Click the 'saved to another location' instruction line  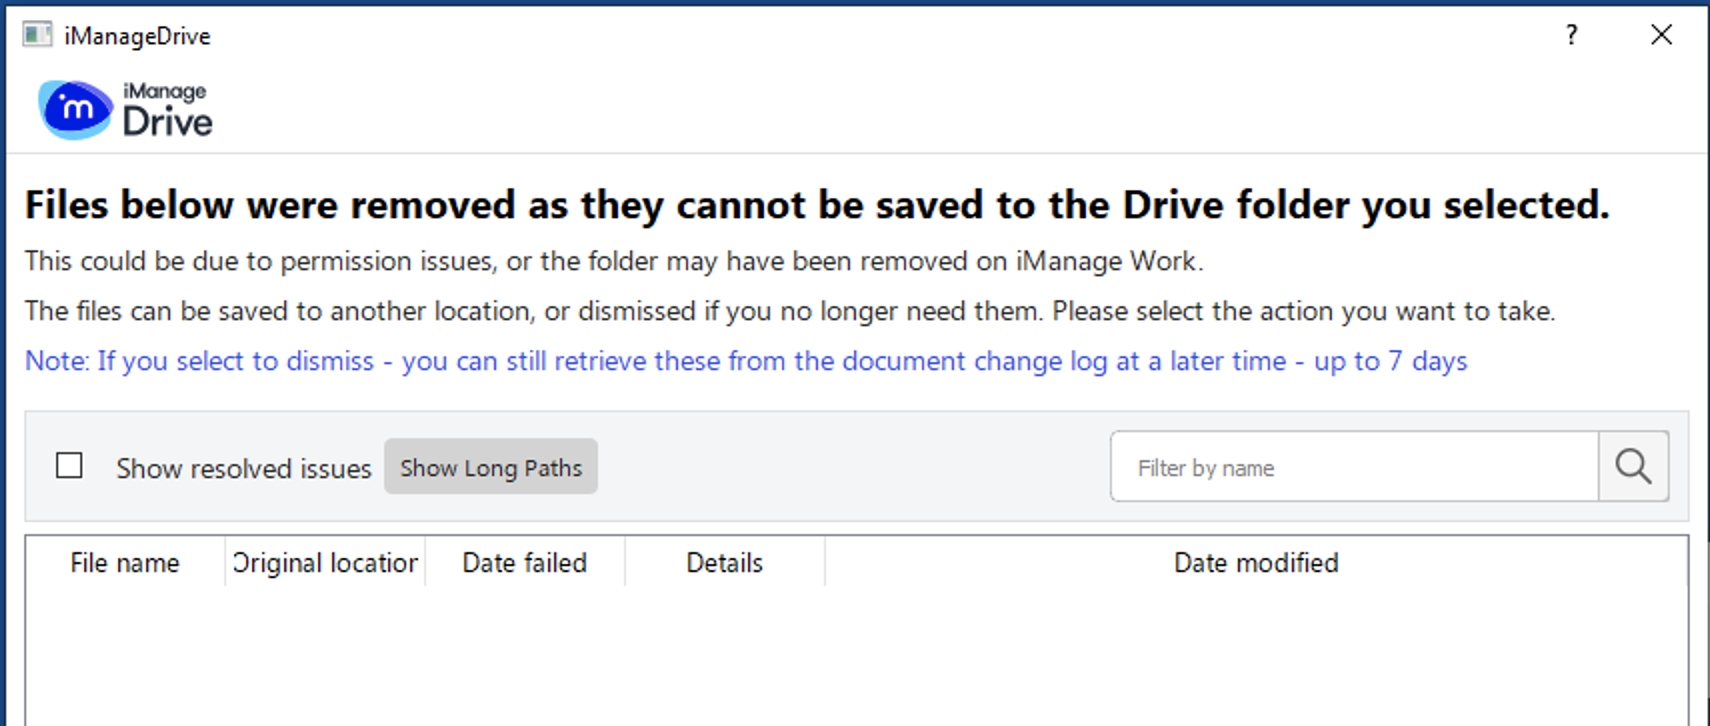coord(789,311)
